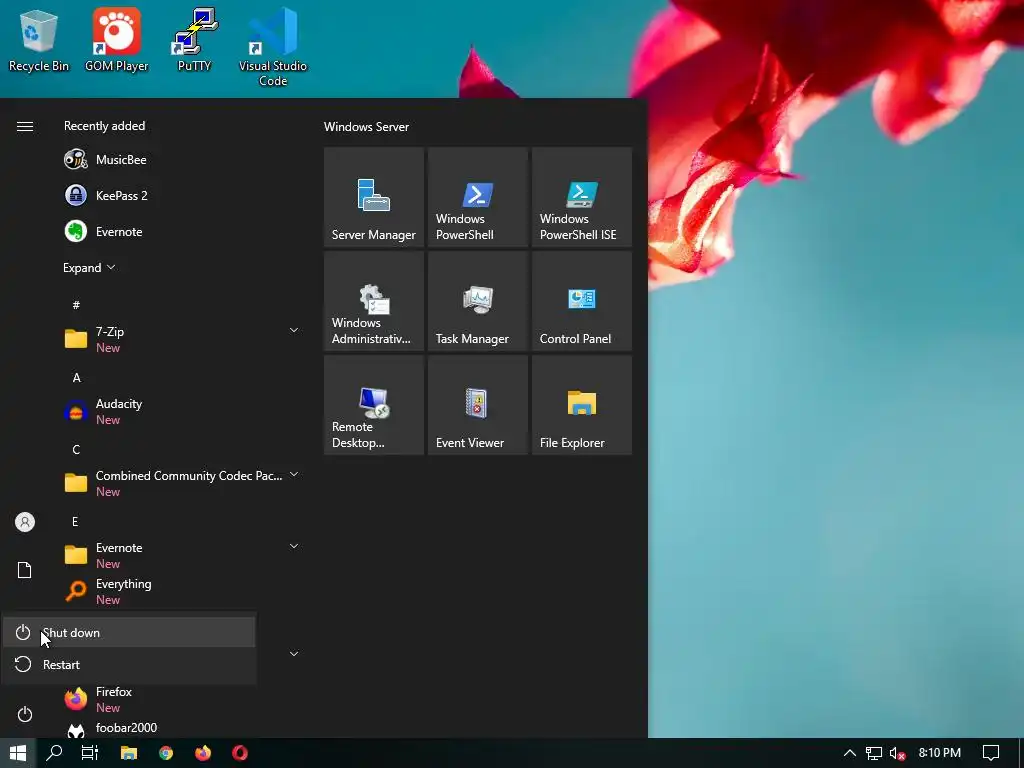Open the Remote Desktop tile
Viewport: 1024px width, 768px height.
(x=374, y=405)
